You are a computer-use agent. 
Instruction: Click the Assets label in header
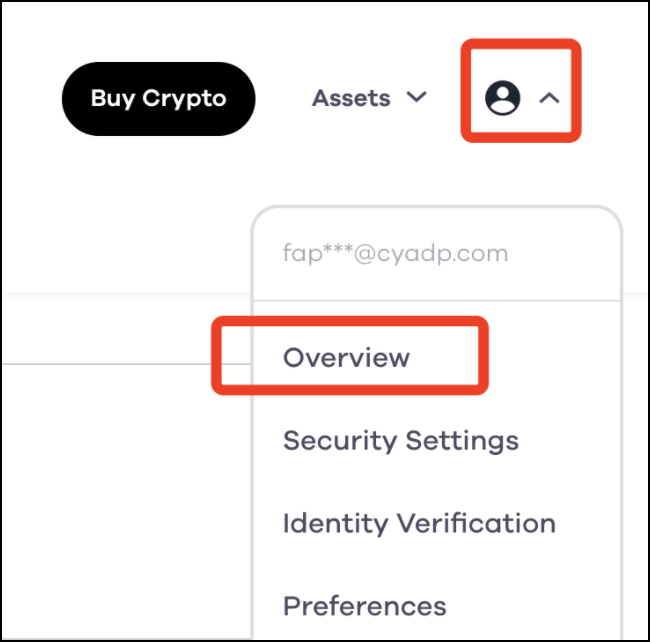pyautogui.click(x=351, y=98)
